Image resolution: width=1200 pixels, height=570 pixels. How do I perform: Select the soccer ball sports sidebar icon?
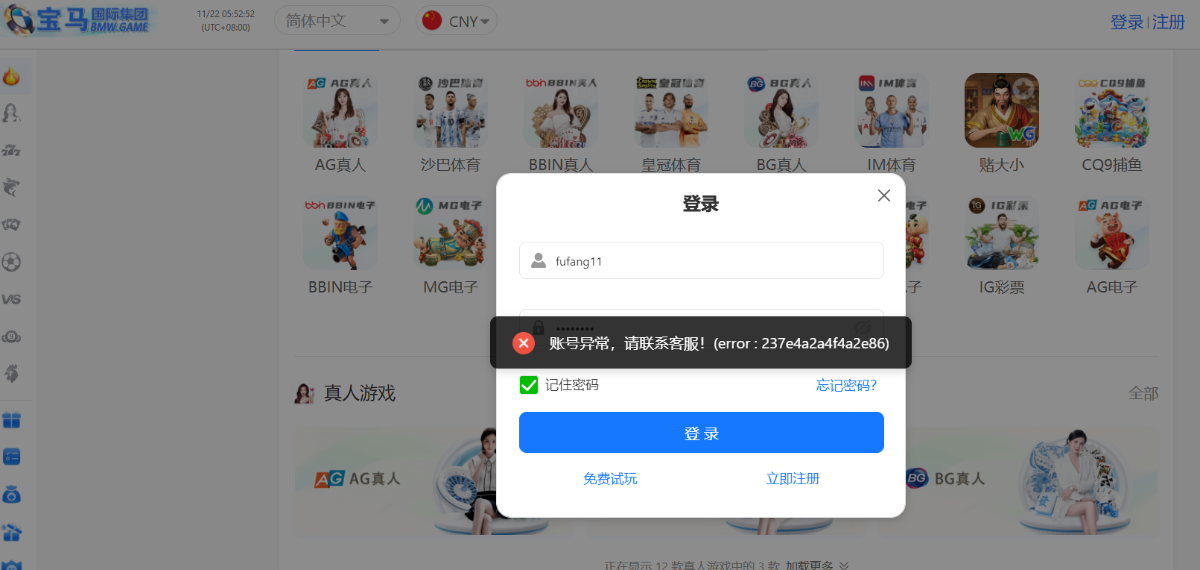(12, 262)
